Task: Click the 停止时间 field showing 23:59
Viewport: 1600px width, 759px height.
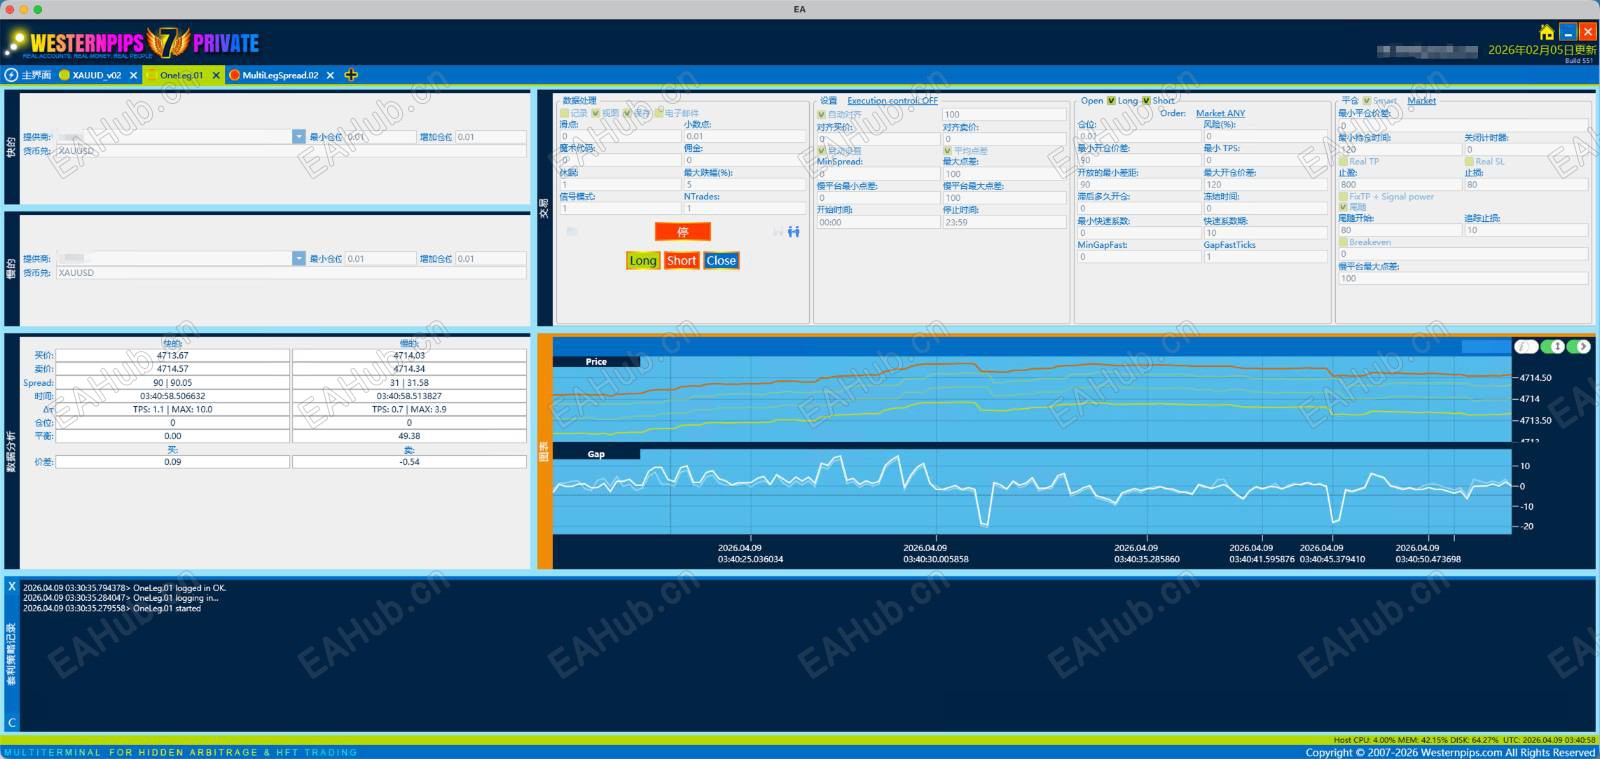Action: [x=1004, y=223]
